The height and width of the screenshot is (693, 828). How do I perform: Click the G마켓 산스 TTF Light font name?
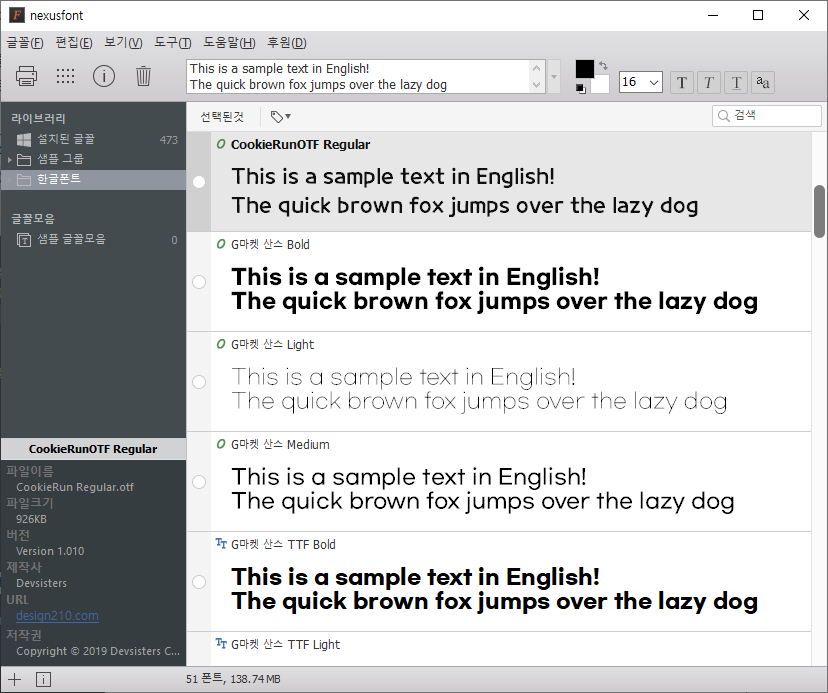pos(286,644)
